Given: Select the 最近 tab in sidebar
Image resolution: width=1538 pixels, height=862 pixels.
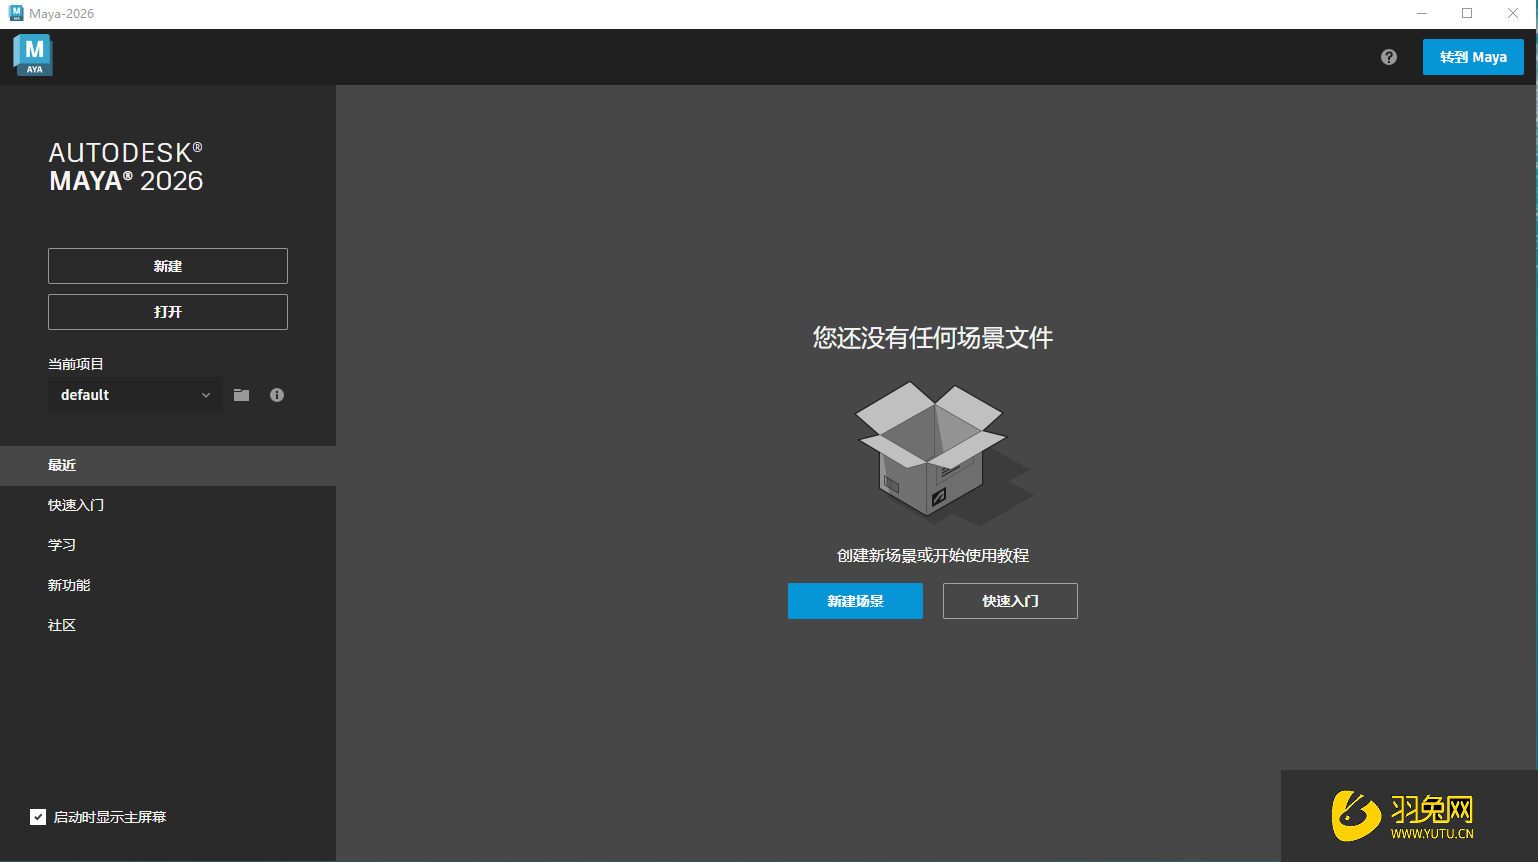Looking at the screenshot, I should (x=168, y=466).
